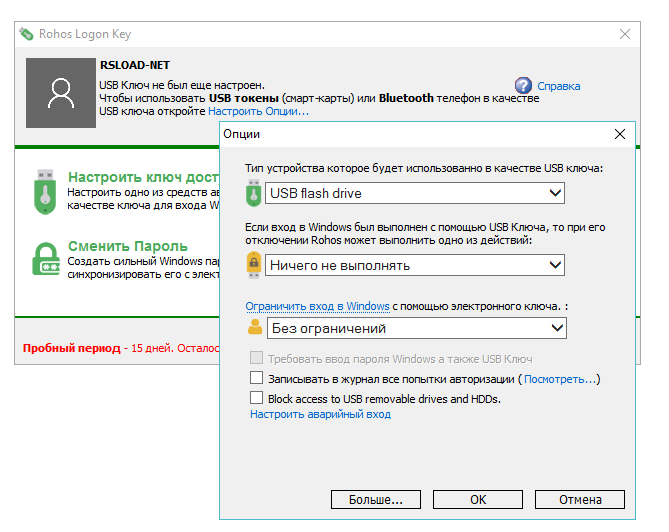Click the orange user restriction icon
Viewport: 669px width, 532px height.
point(255,327)
